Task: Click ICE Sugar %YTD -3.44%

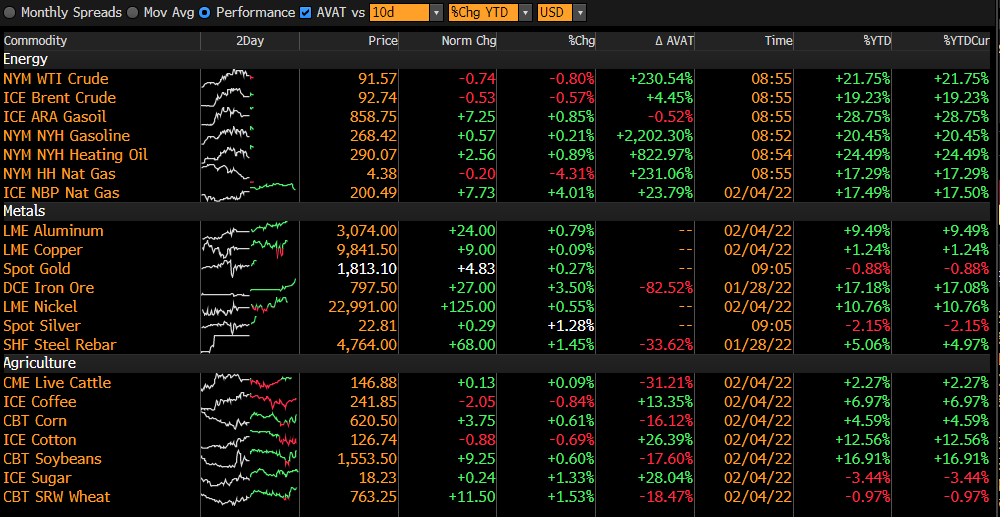Action: tap(867, 477)
